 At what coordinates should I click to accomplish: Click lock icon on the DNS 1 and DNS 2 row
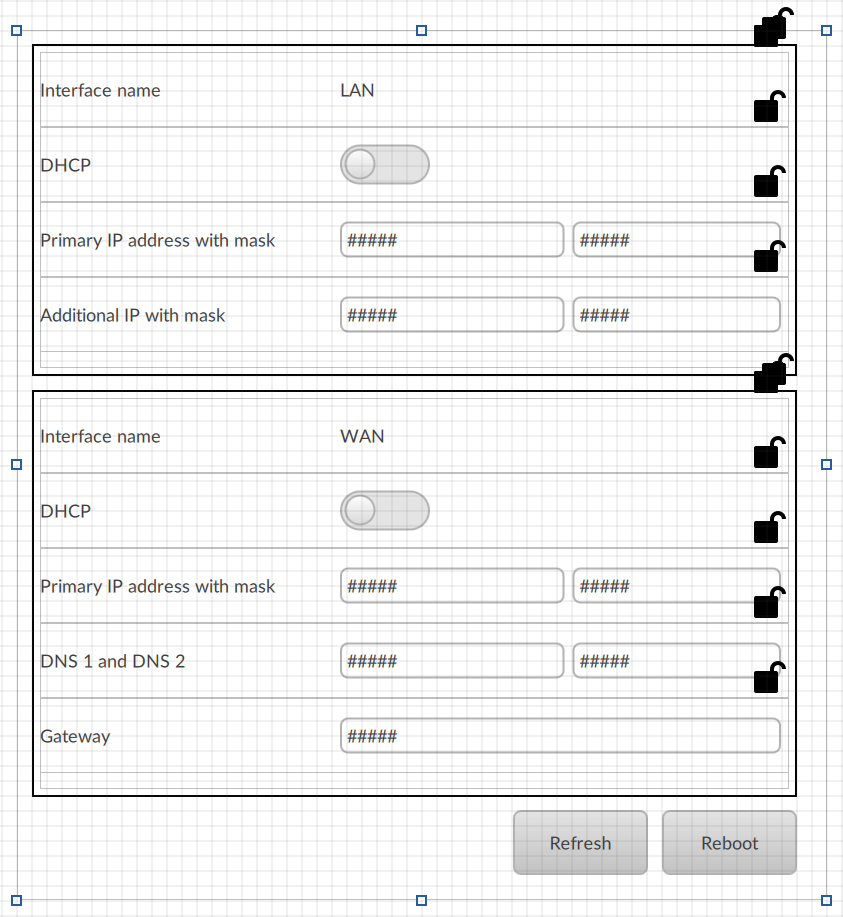click(768, 678)
